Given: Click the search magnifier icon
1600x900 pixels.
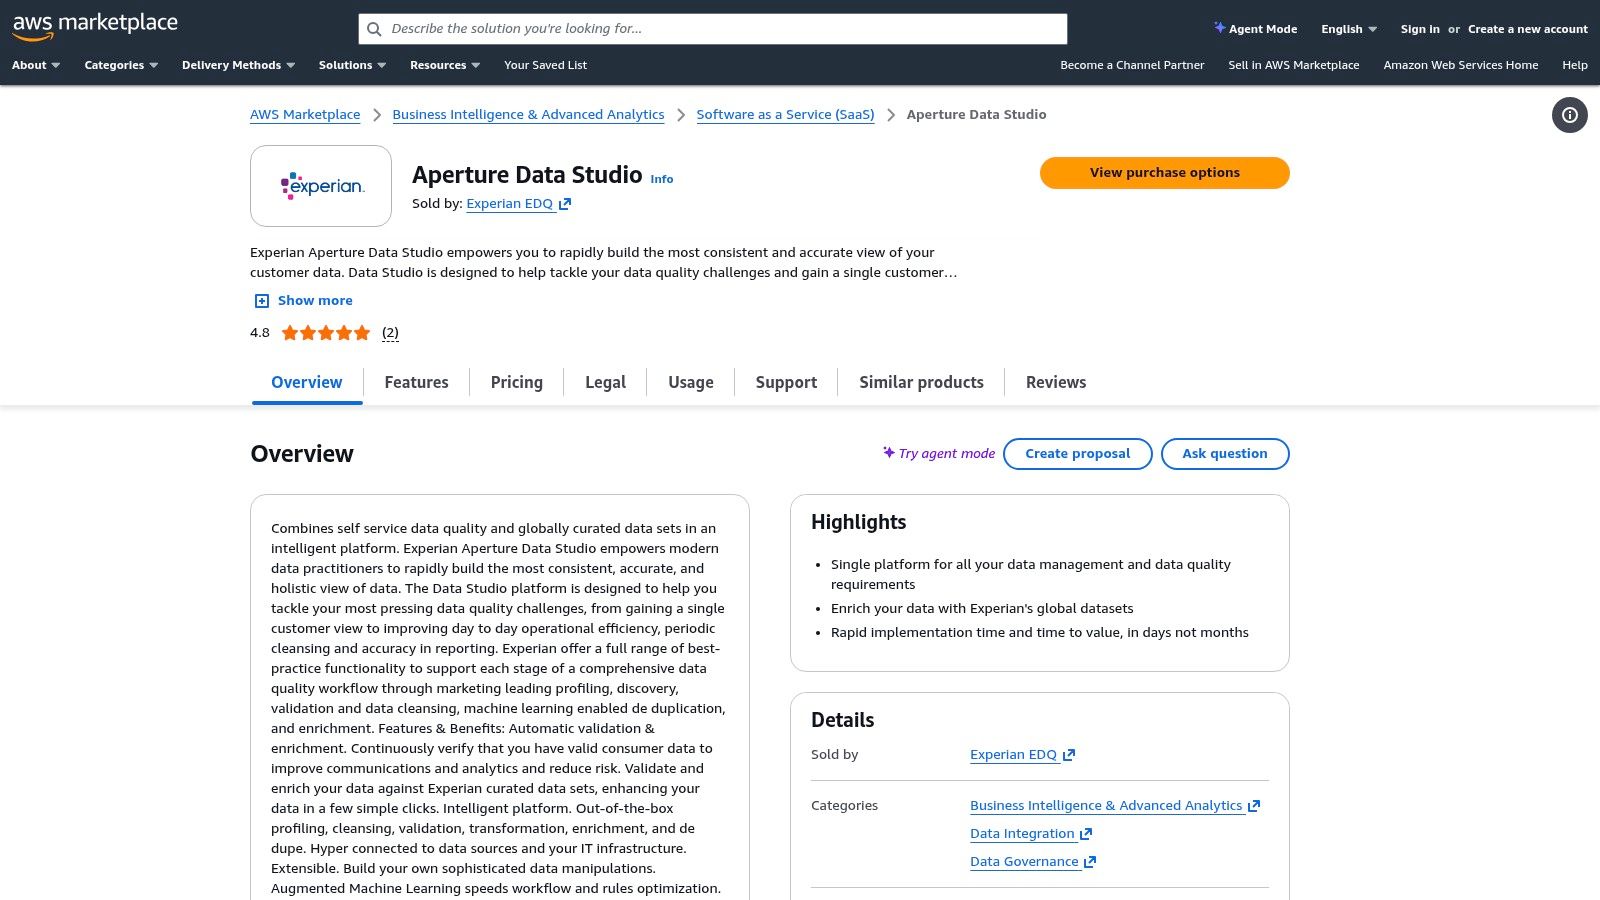Looking at the screenshot, I should point(374,28).
